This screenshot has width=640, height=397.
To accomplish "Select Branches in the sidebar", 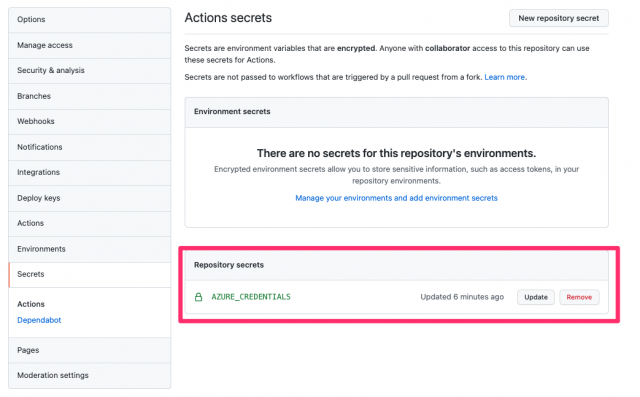I will [89, 96].
